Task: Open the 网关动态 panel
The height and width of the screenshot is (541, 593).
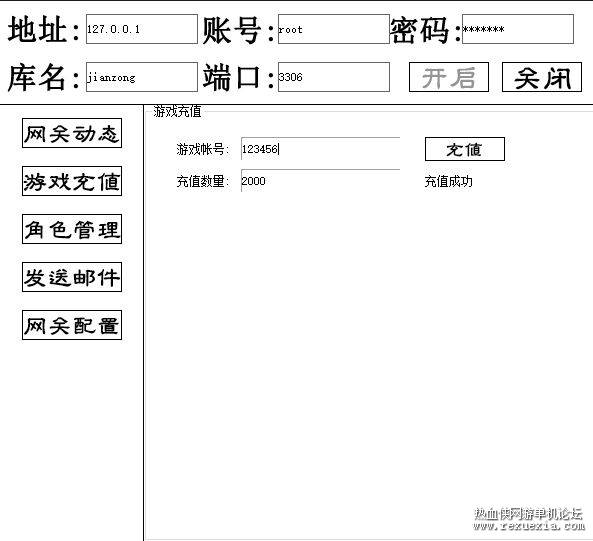Action: click(72, 133)
